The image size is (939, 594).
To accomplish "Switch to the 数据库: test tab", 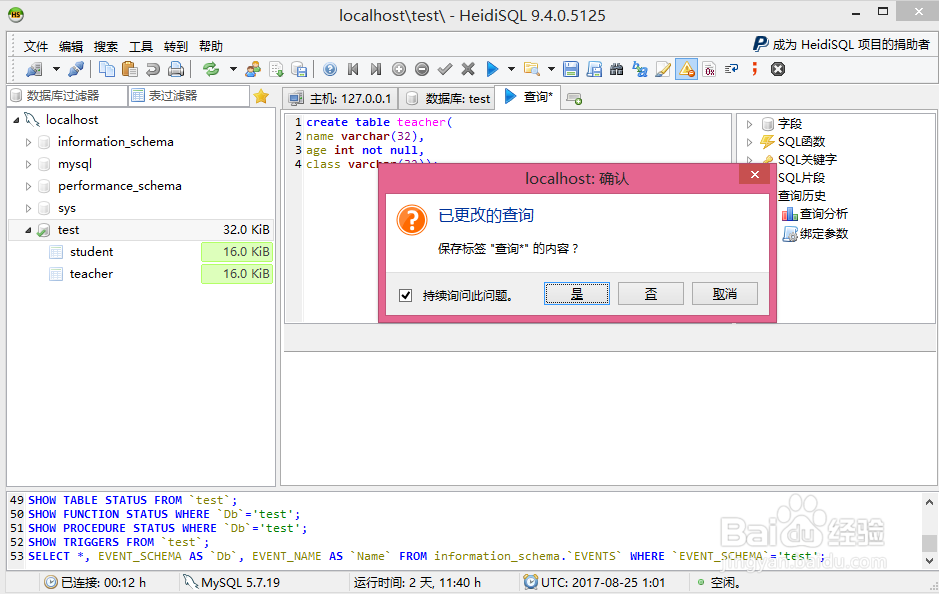I will [447, 98].
